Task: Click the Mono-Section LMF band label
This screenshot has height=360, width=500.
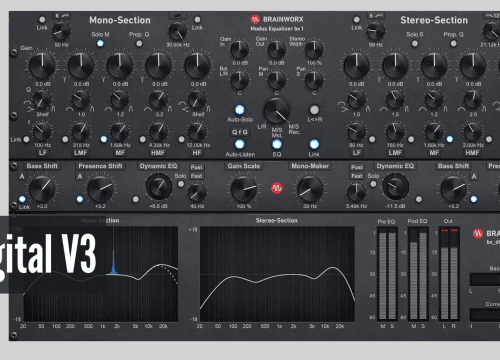Action: (x=81, y=153)
